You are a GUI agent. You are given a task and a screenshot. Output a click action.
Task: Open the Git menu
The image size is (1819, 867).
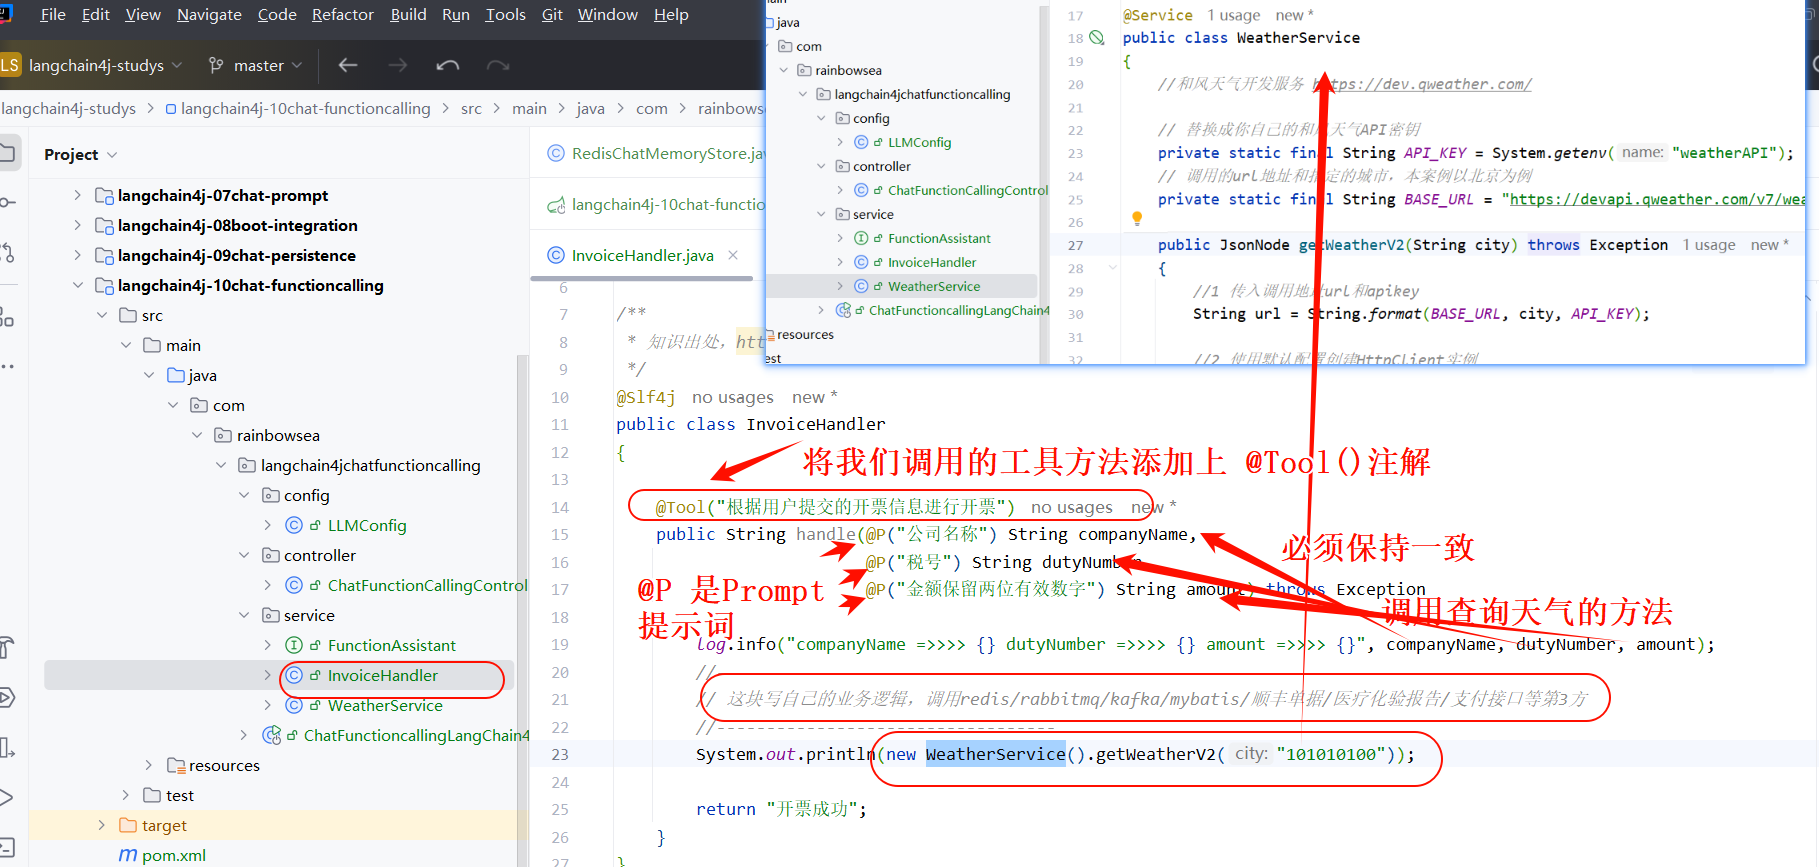552,14
